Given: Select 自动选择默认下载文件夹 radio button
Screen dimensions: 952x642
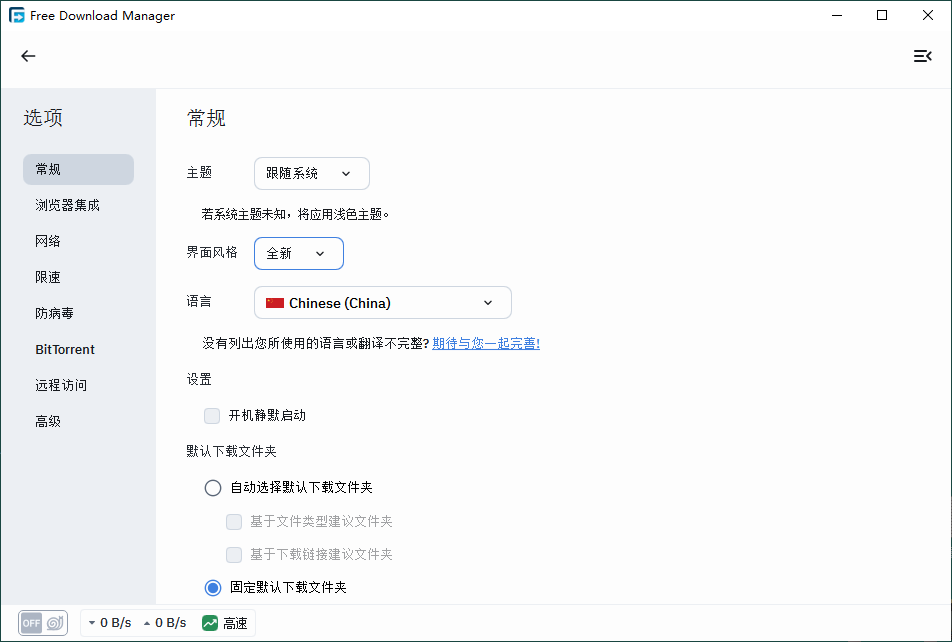Looking at the screenshot, I should [213, 488].
